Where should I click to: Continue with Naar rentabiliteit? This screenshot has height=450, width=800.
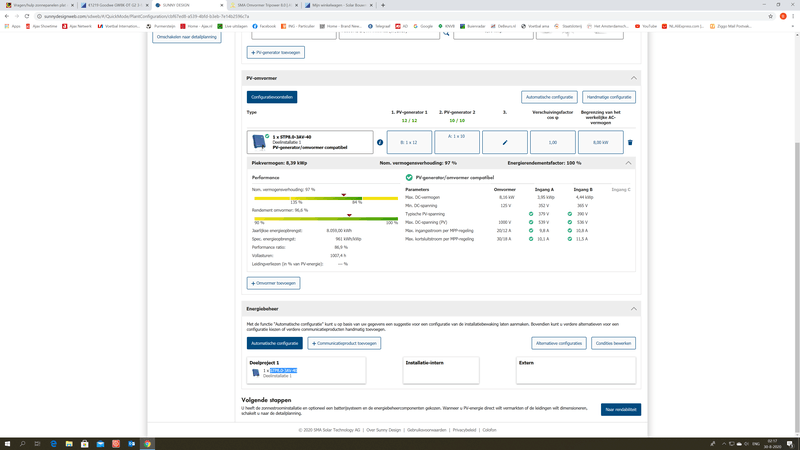[x=621, y=410]
